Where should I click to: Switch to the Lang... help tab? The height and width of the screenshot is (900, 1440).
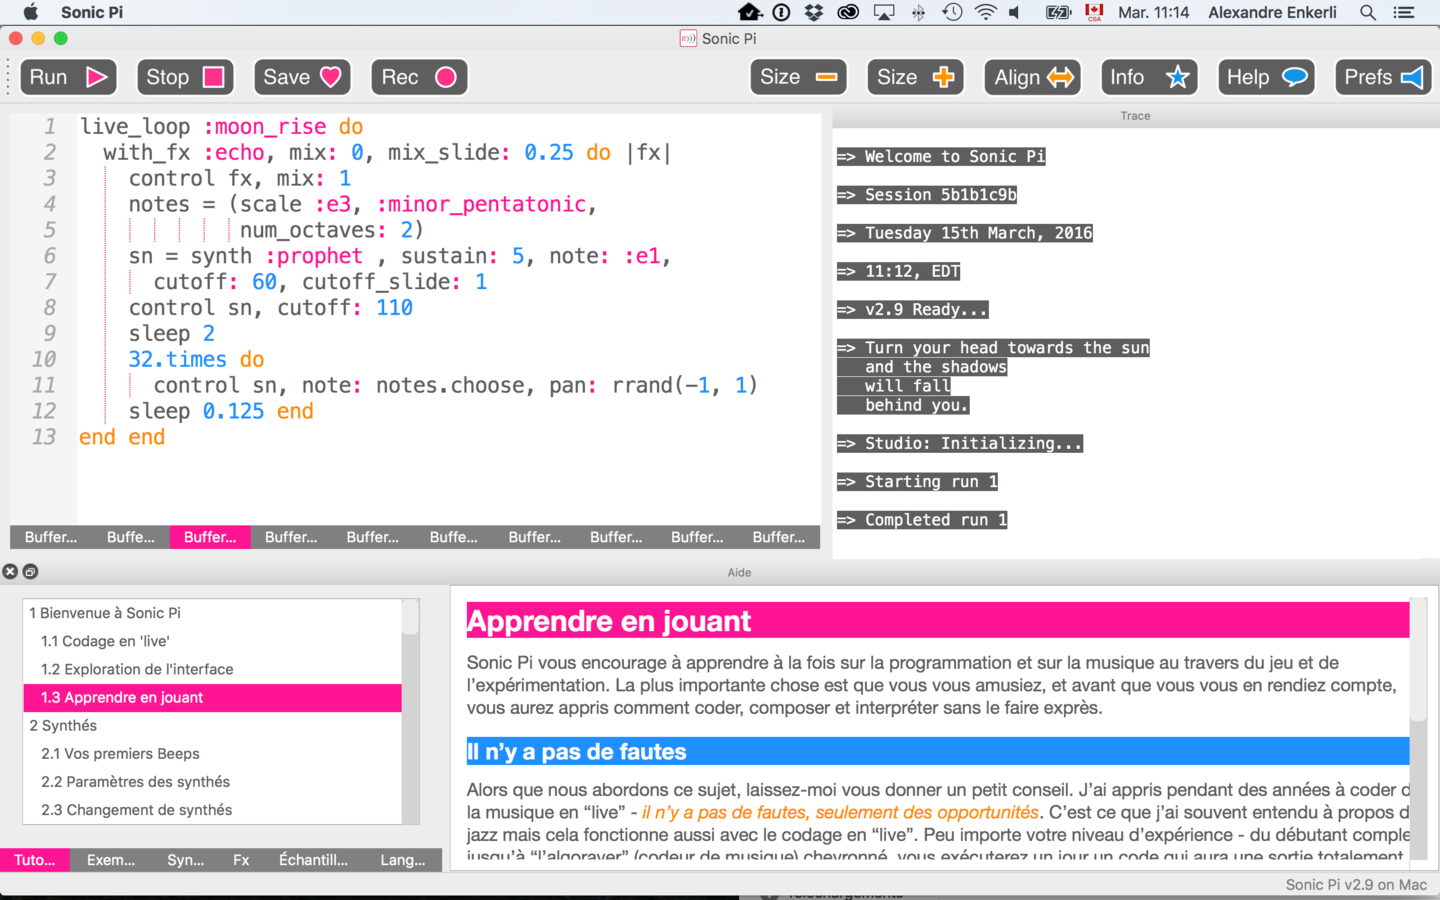point(403,860)
